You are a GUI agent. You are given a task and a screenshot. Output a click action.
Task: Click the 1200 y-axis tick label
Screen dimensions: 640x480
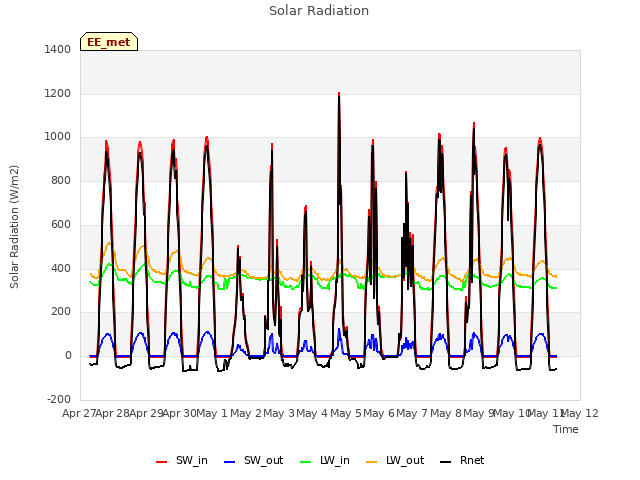point(58,93)
